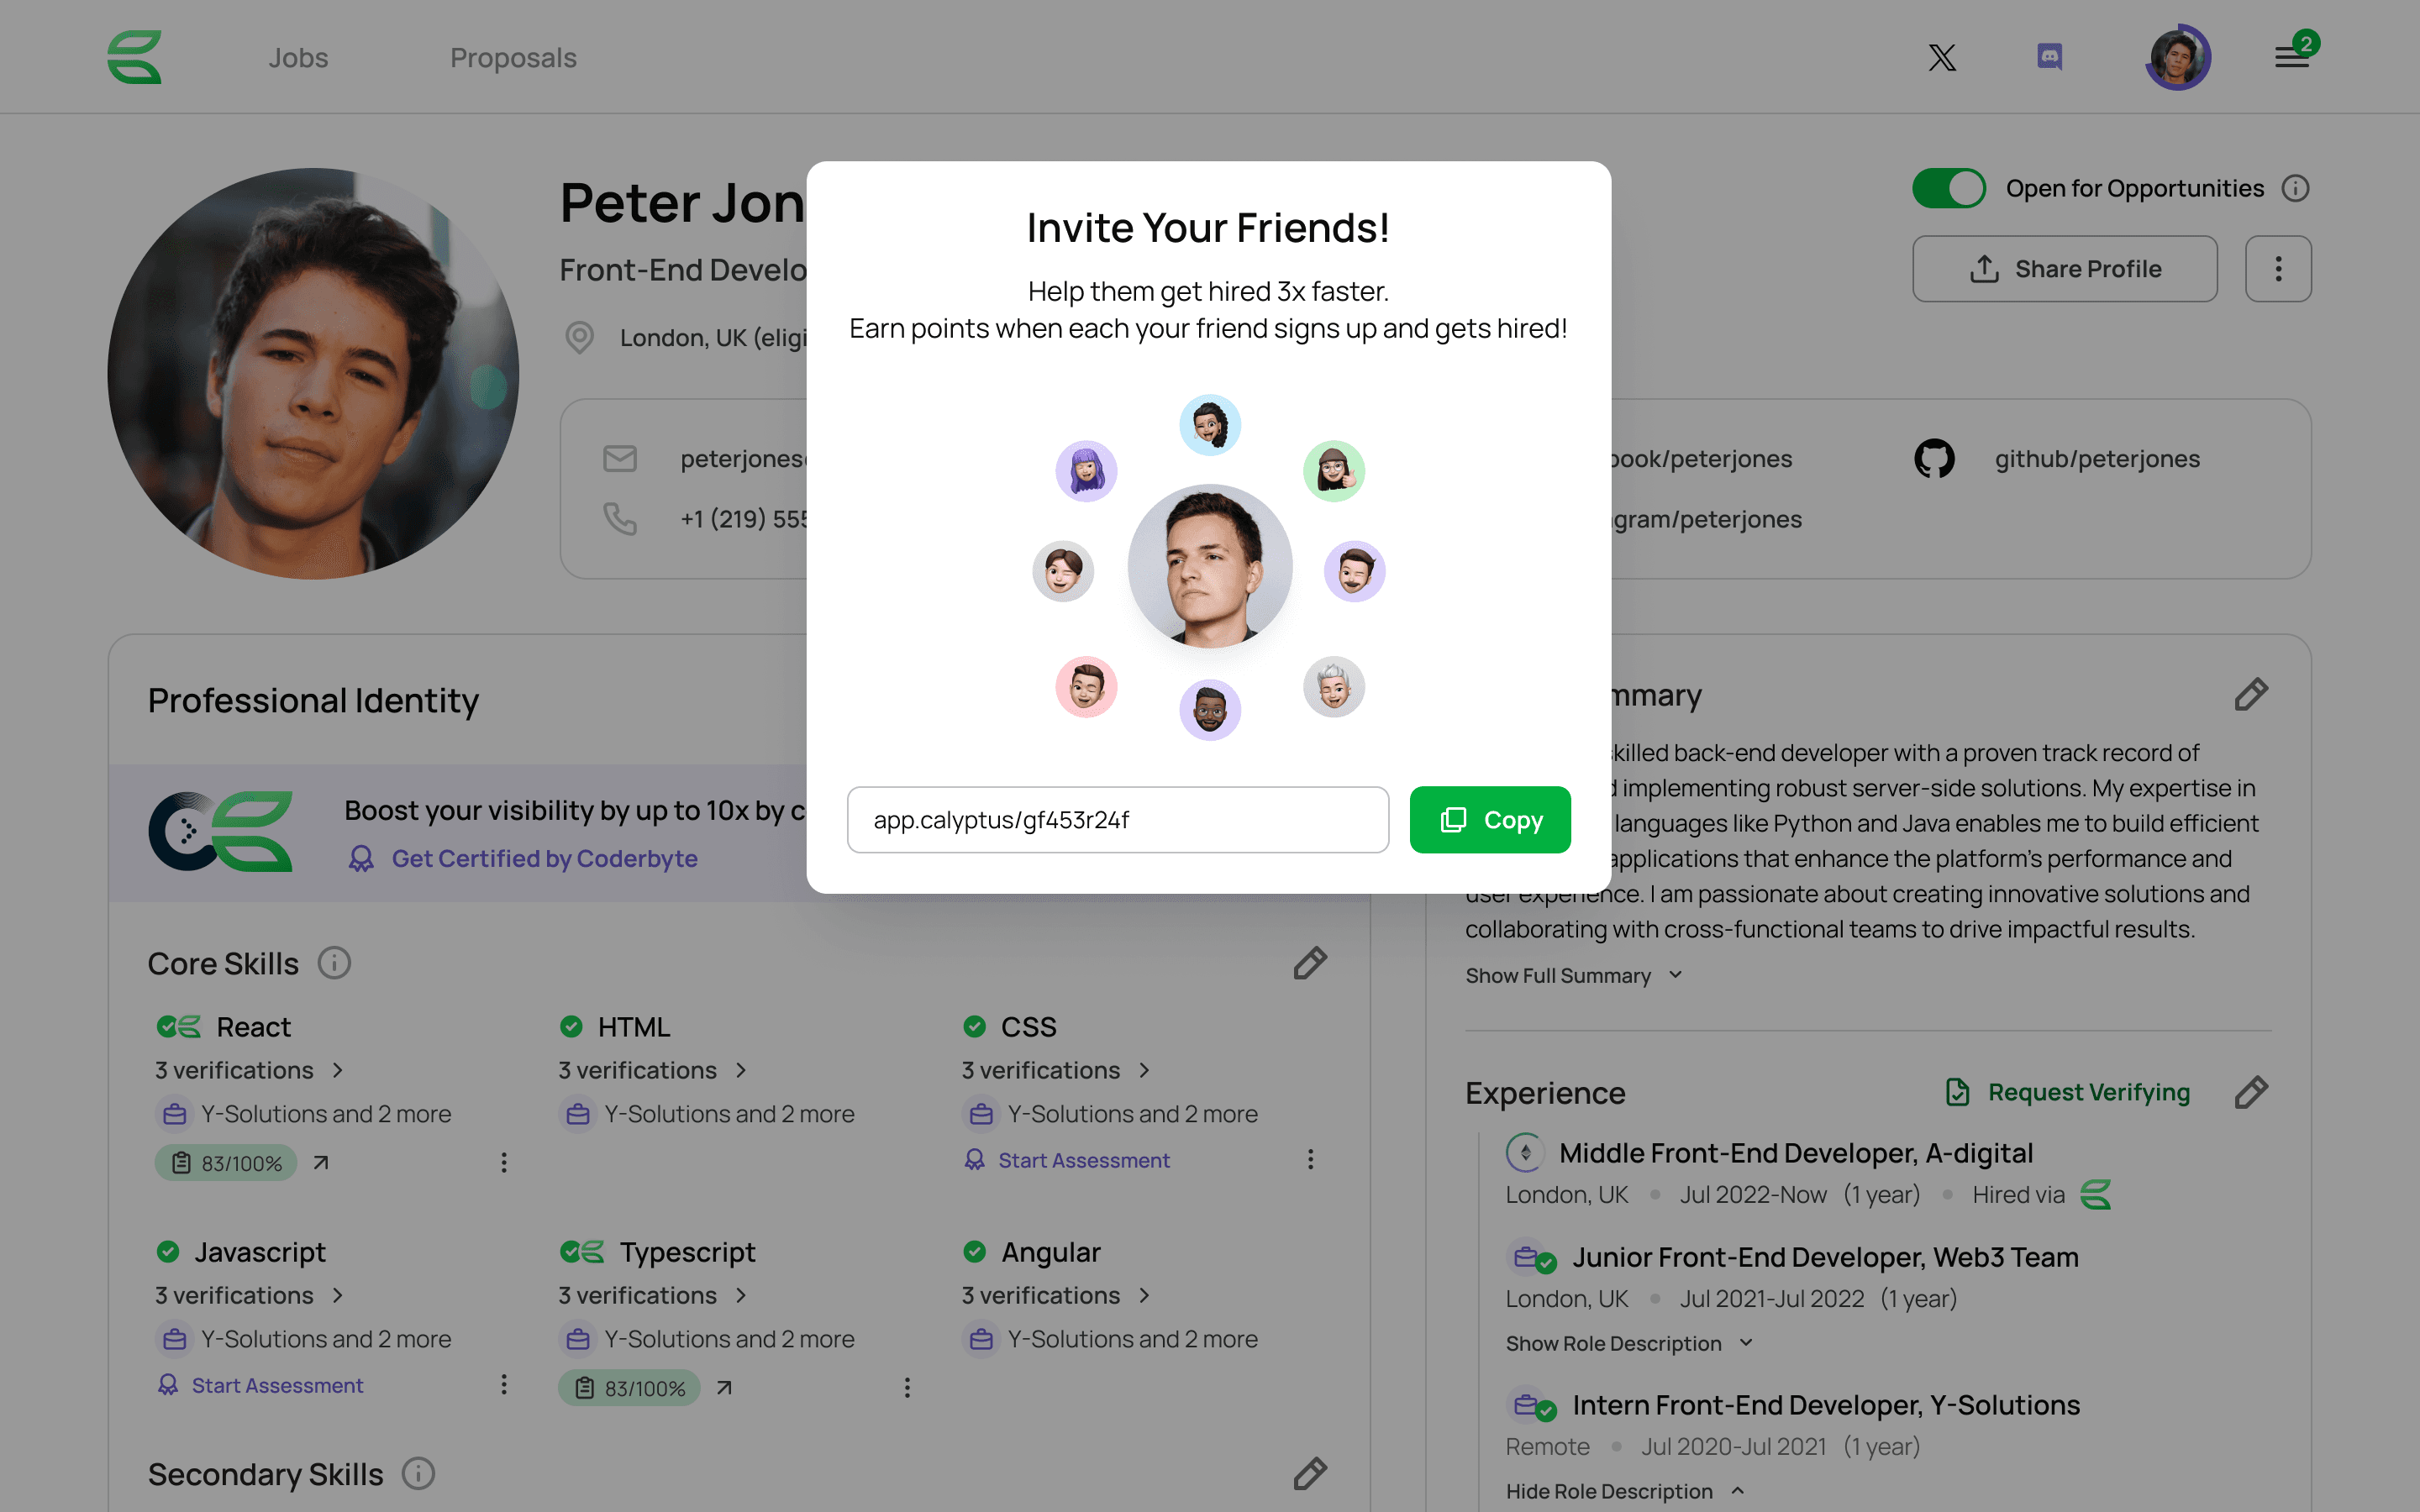Screen dimensions: 2420x1512
Task: Open the hamburger menu with notification badge
Action: click(2293, 56)
